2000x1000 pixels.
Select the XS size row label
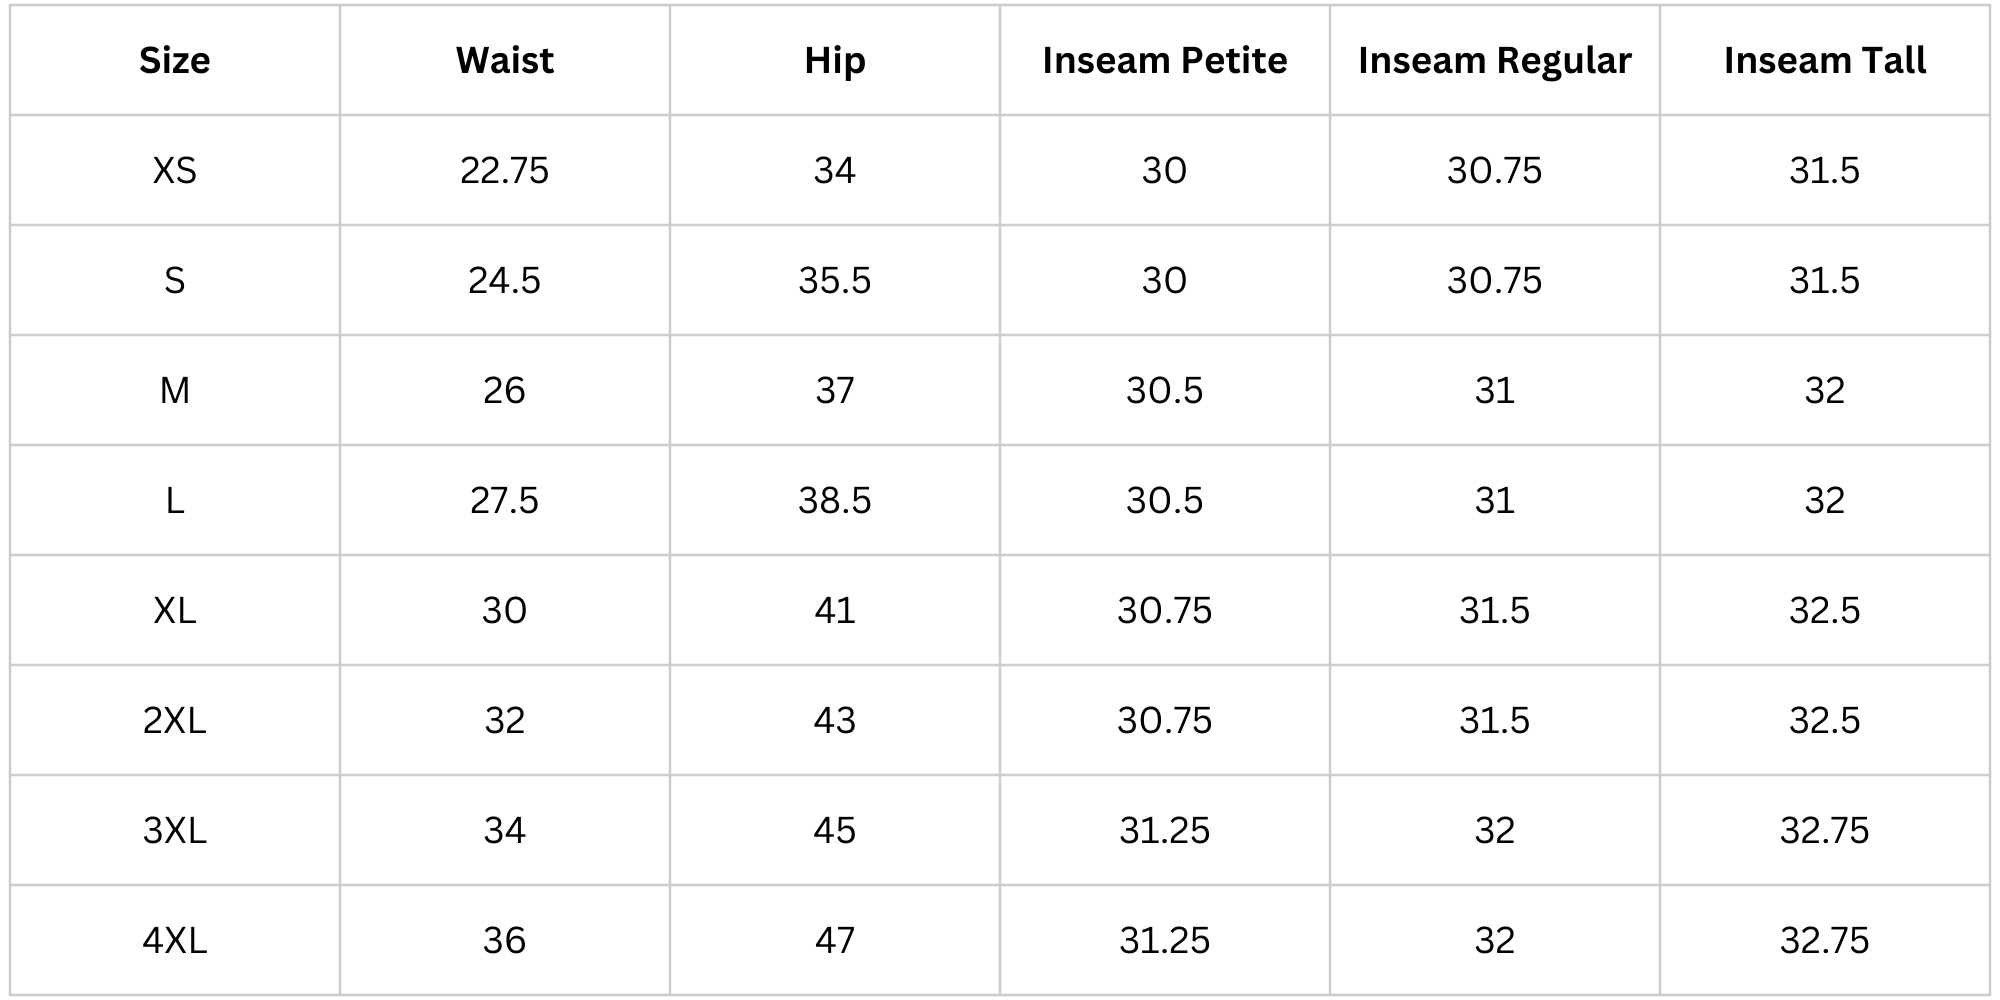pyautogui.click(x=175, y=171)
